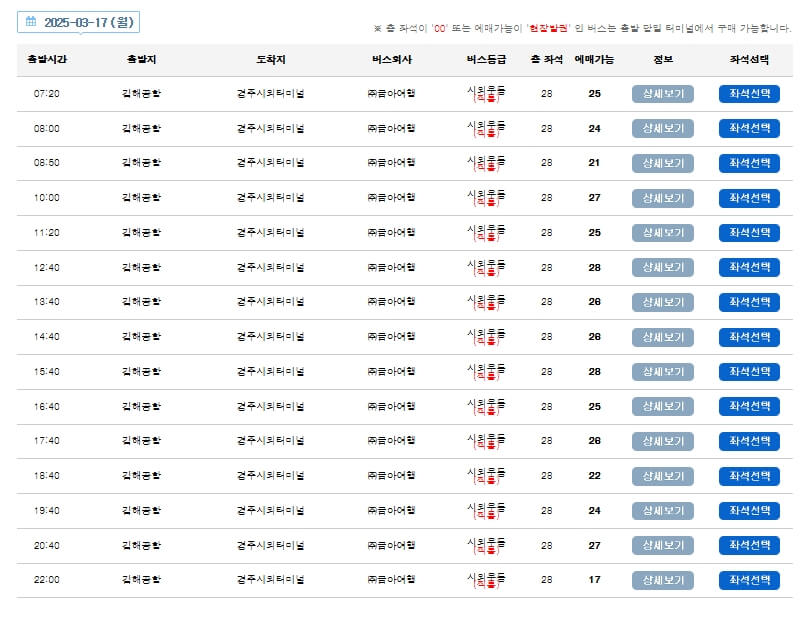The width and height of the screenshot is (811, 620).
Task: Click the 예매가능 column header
Action: click(x=594, y=59)
